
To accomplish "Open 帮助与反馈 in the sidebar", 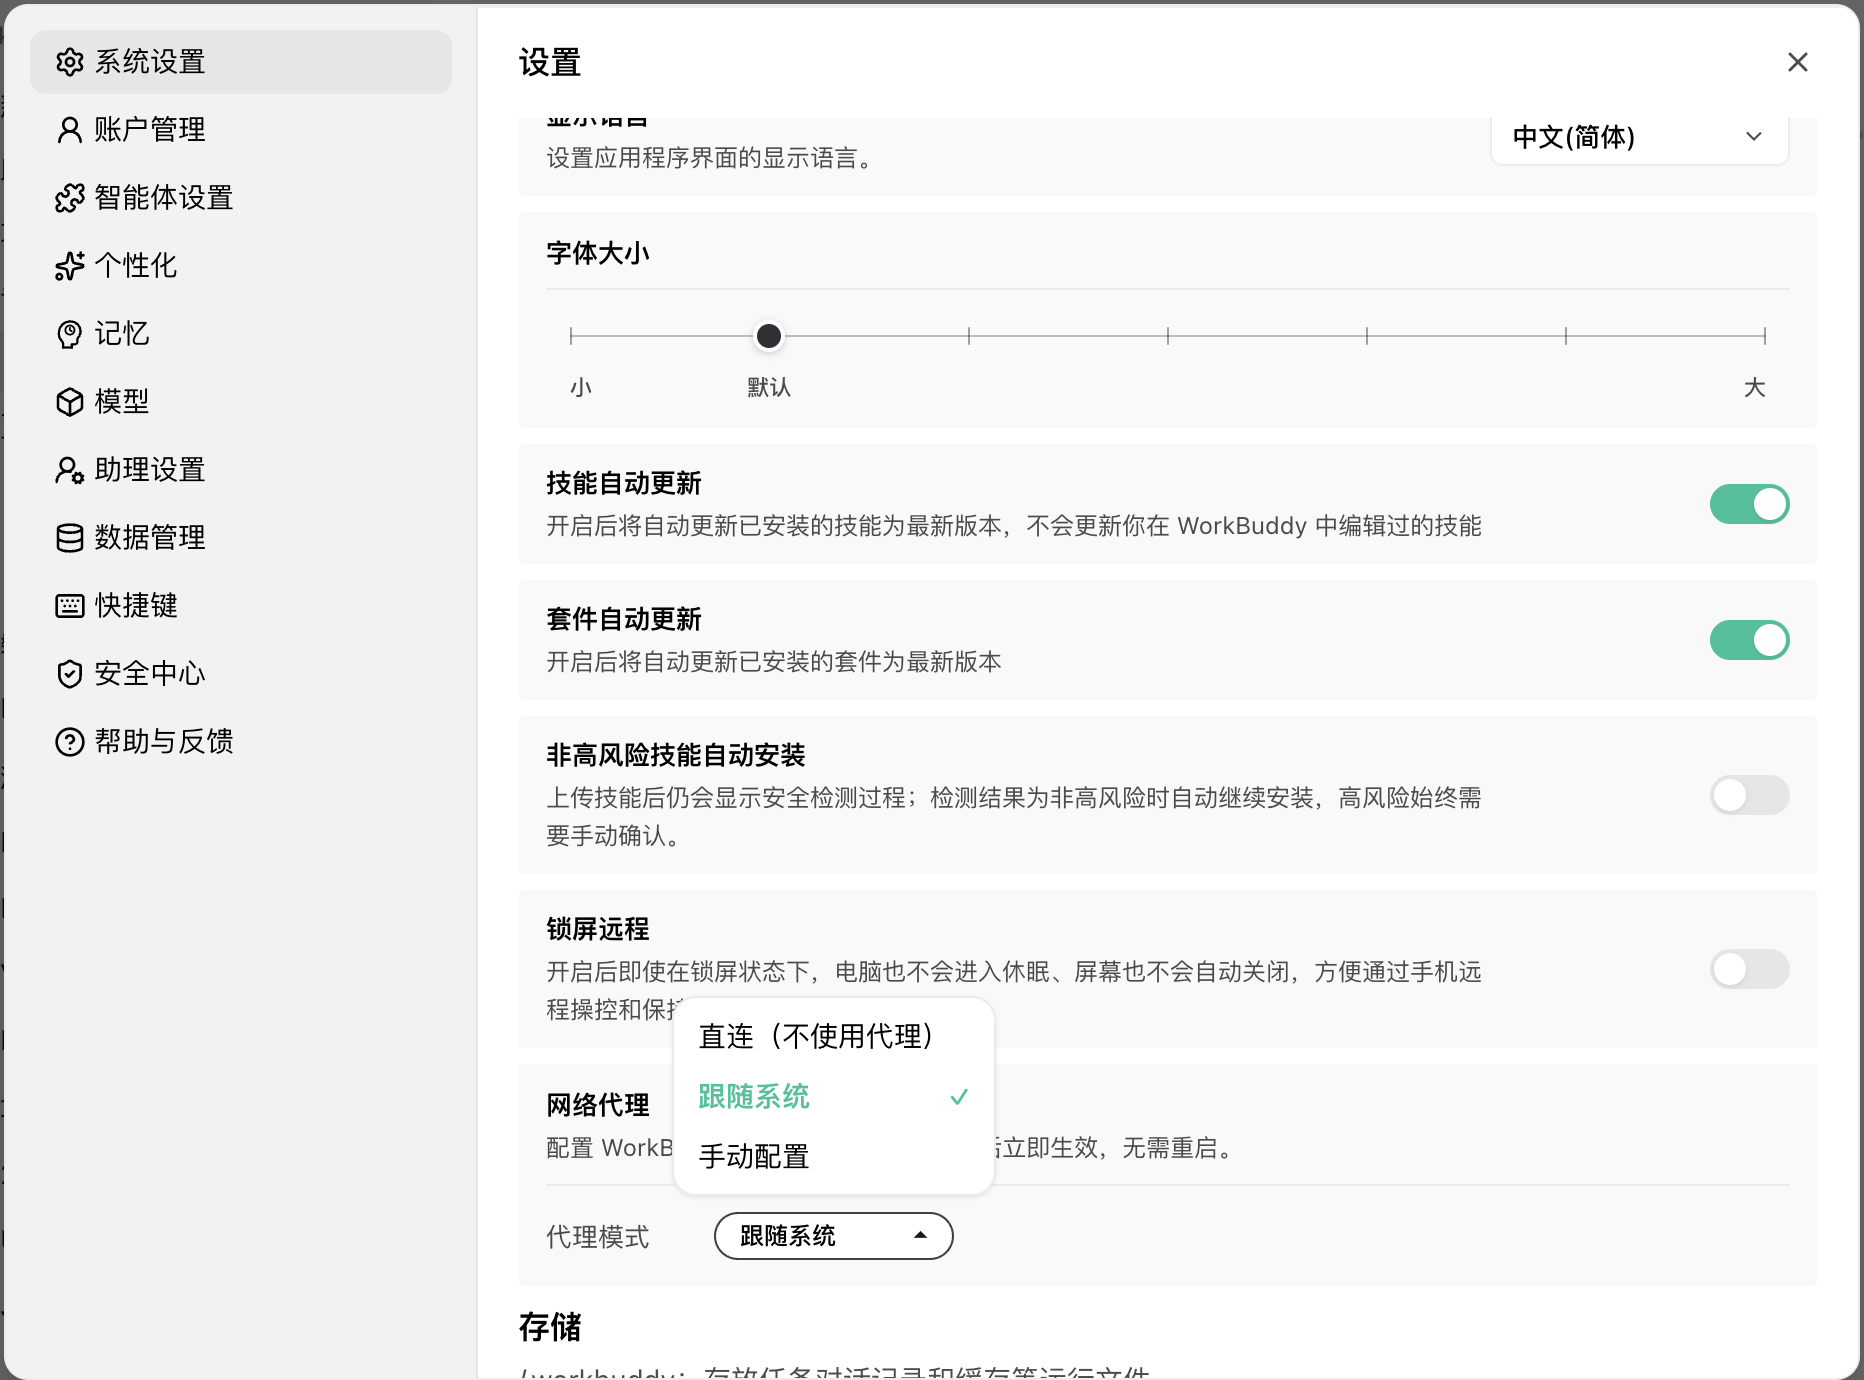I will pyautogui.click(x=241, y=742).
